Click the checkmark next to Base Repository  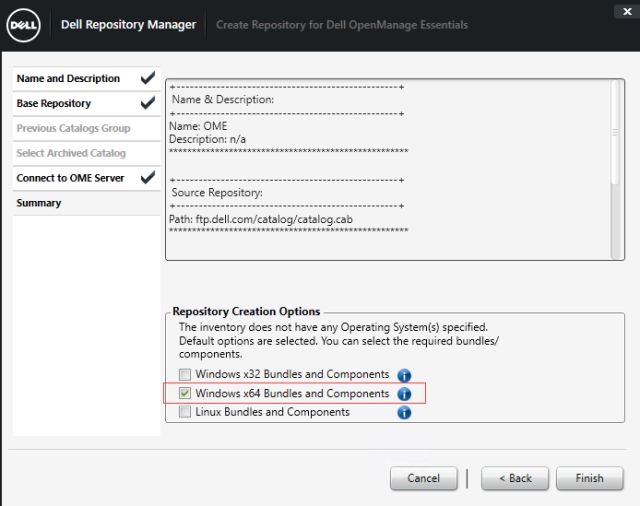[148, 103]
